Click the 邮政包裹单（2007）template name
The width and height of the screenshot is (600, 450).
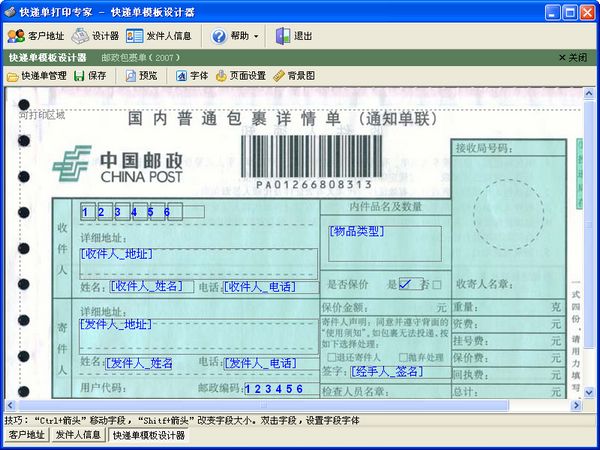pyautogui.click(x=140, y=58)
